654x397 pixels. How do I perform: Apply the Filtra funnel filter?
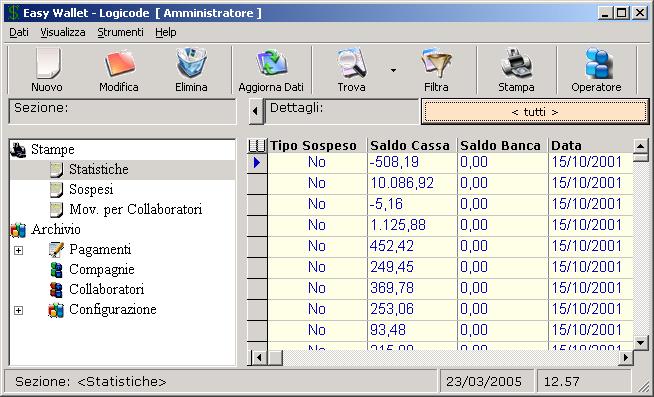pos(436,70)
